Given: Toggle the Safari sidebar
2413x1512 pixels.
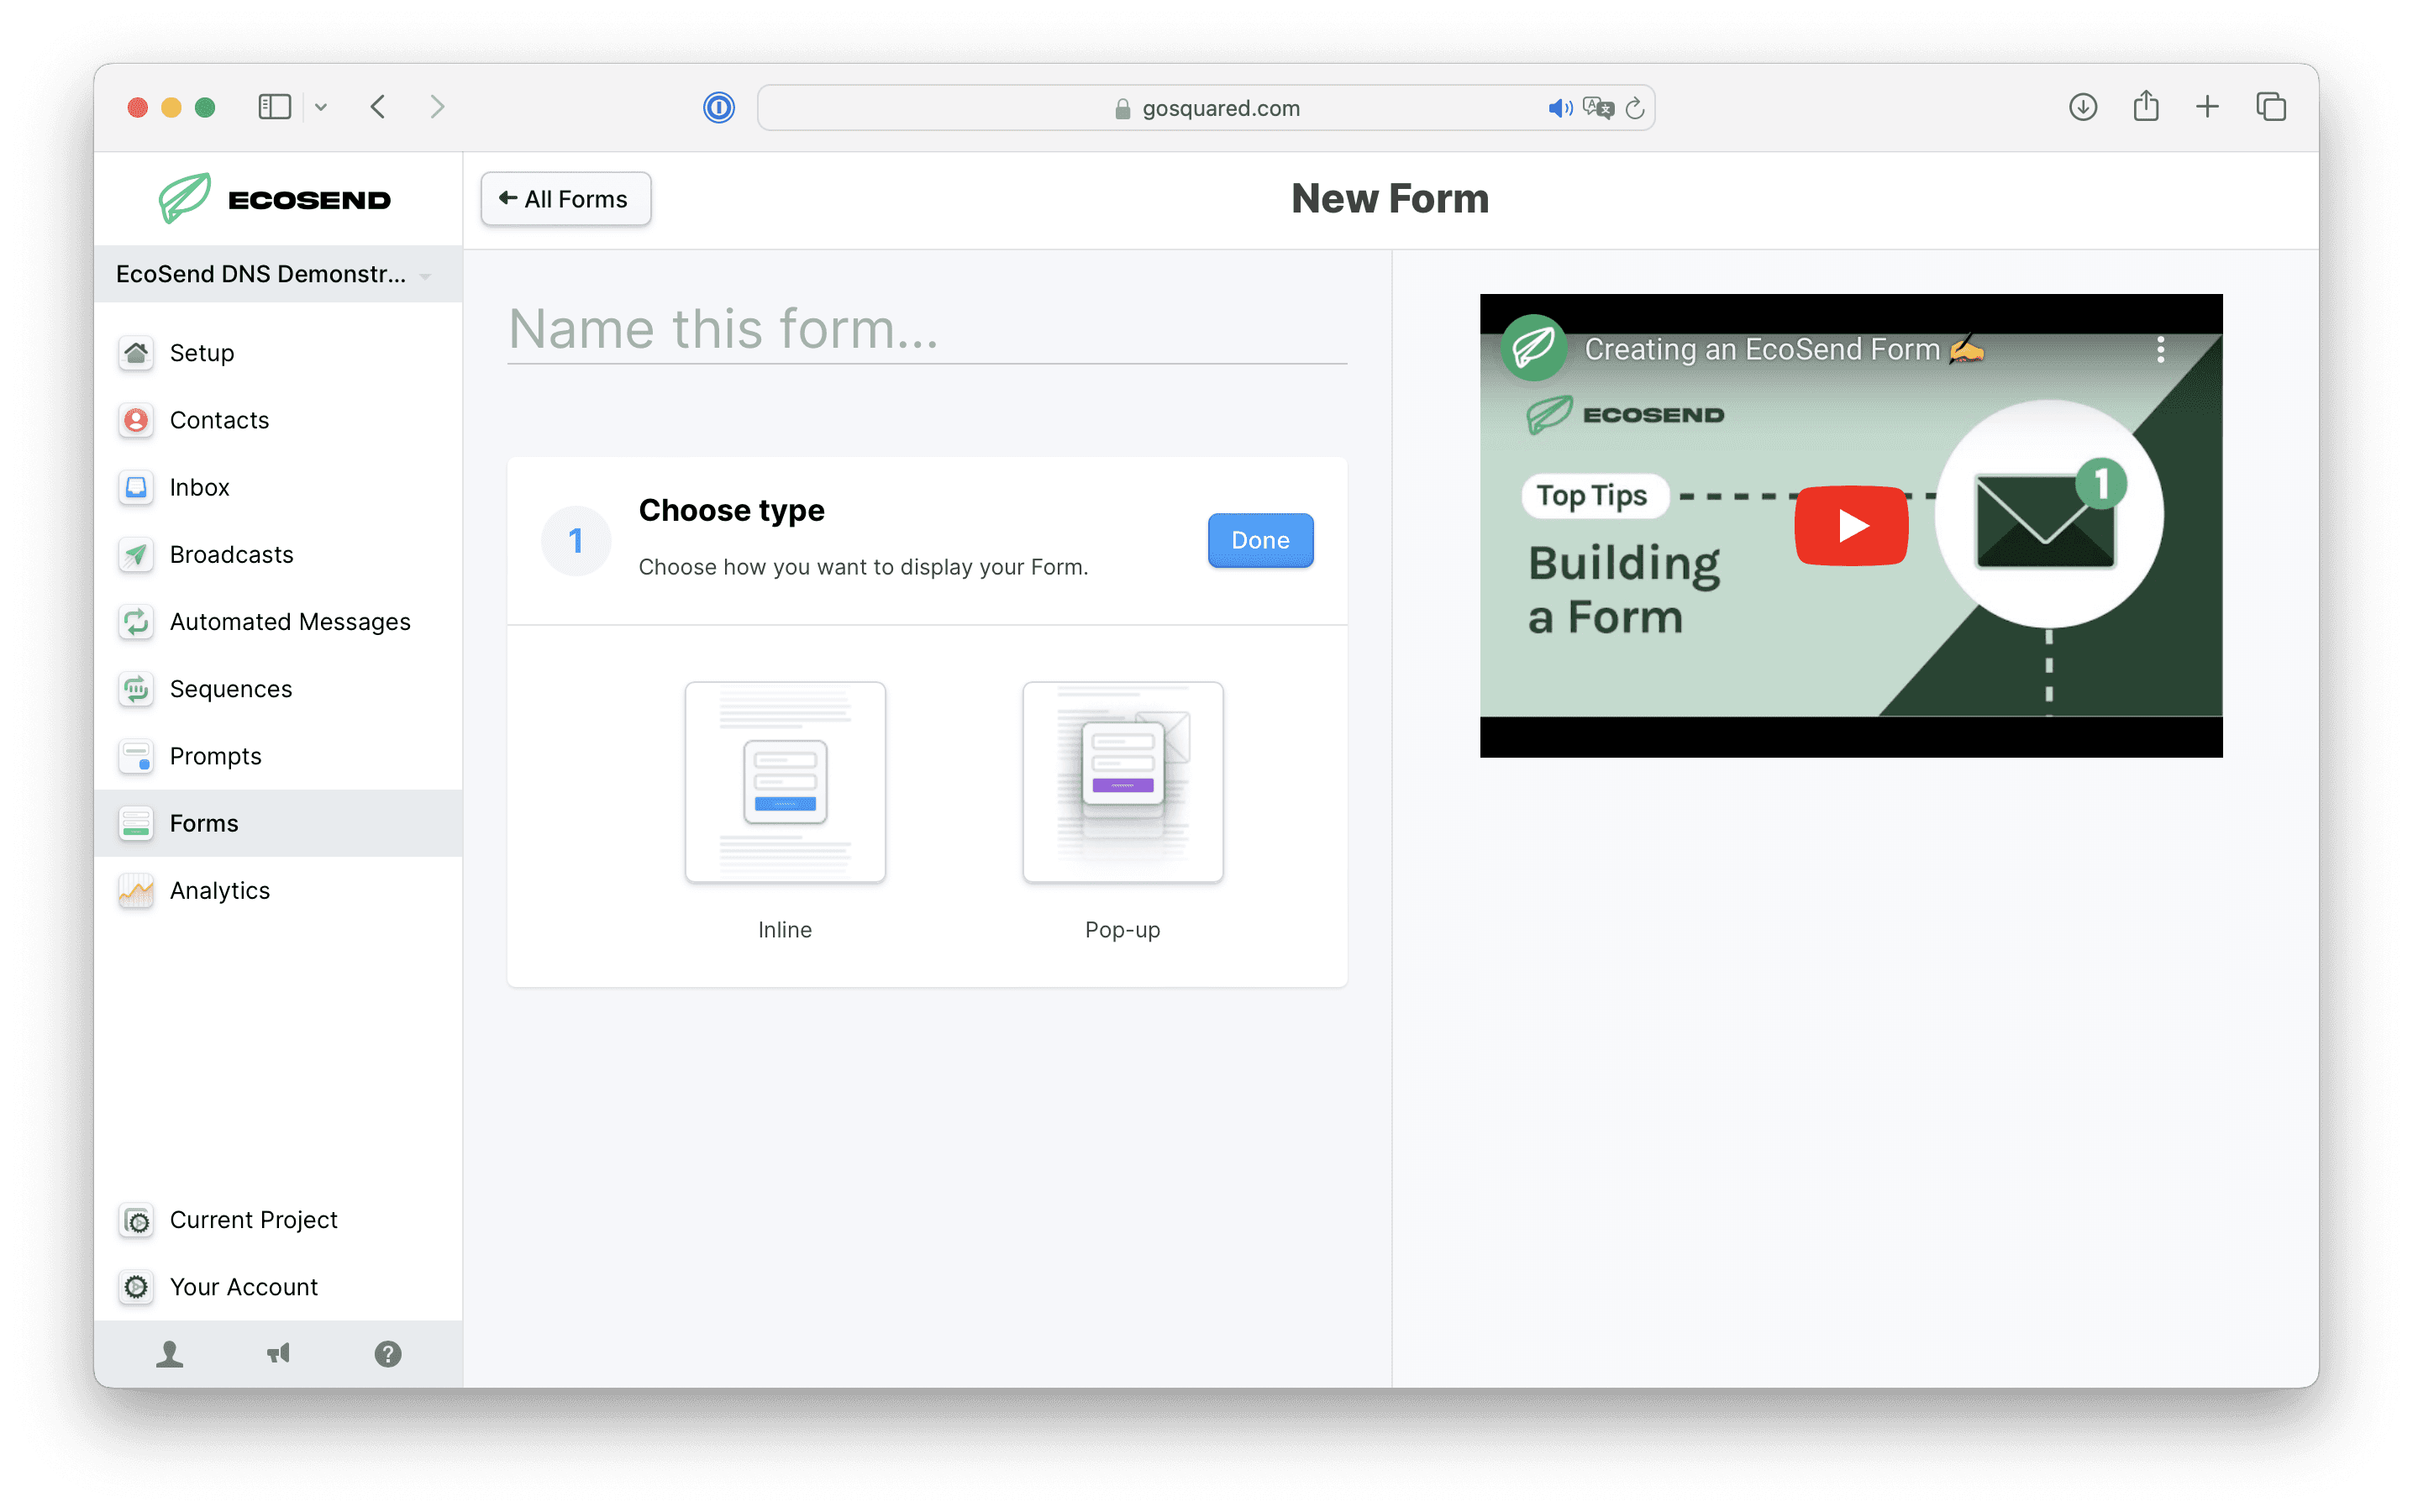Looking at the screenshot, I should click(x=274, y=107).
